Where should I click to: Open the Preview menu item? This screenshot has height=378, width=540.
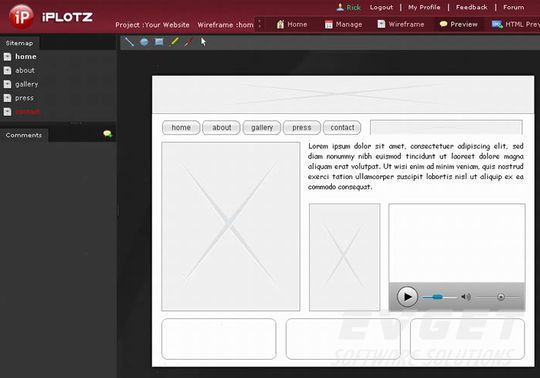coord(459,24)
